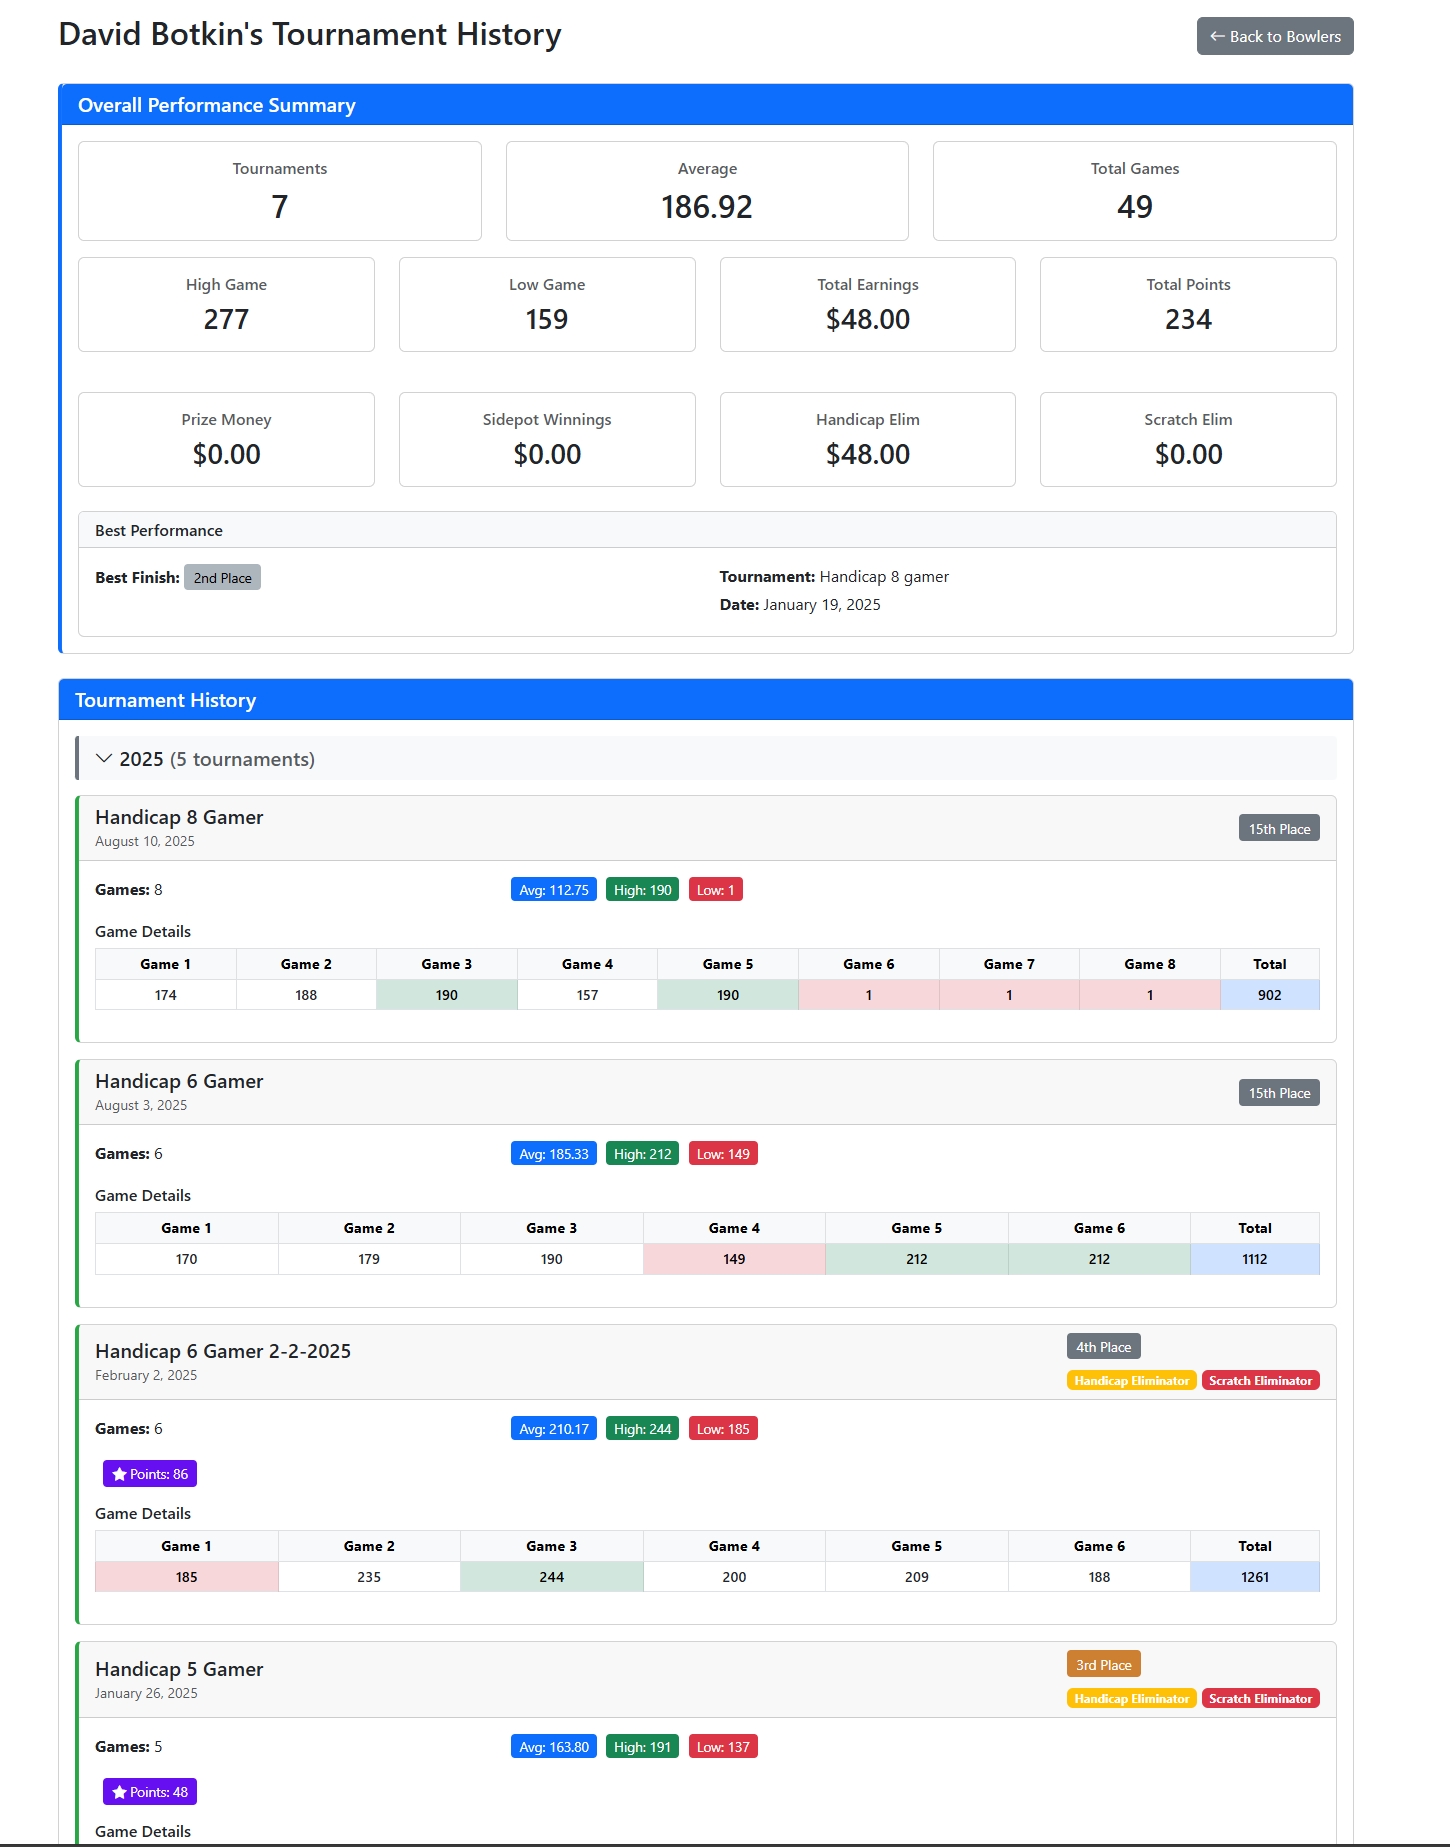Click the 4th Place badge
This screenshot has width=1450, height=1847.
(x=1103, y=1347)
